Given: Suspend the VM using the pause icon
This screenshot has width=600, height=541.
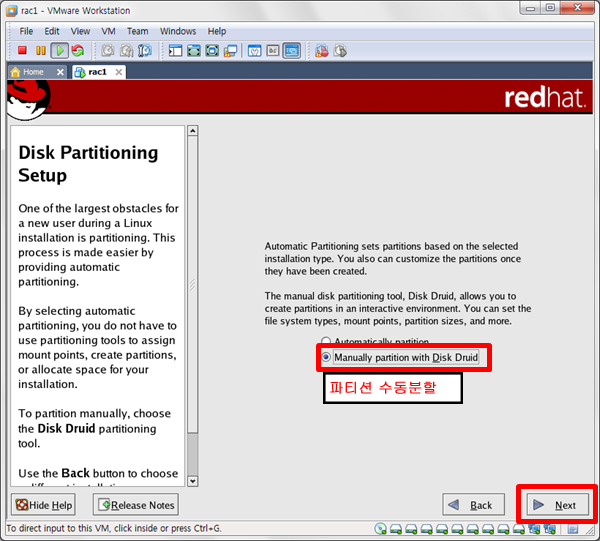Looking at the screenshot, I should pos(41,51).
